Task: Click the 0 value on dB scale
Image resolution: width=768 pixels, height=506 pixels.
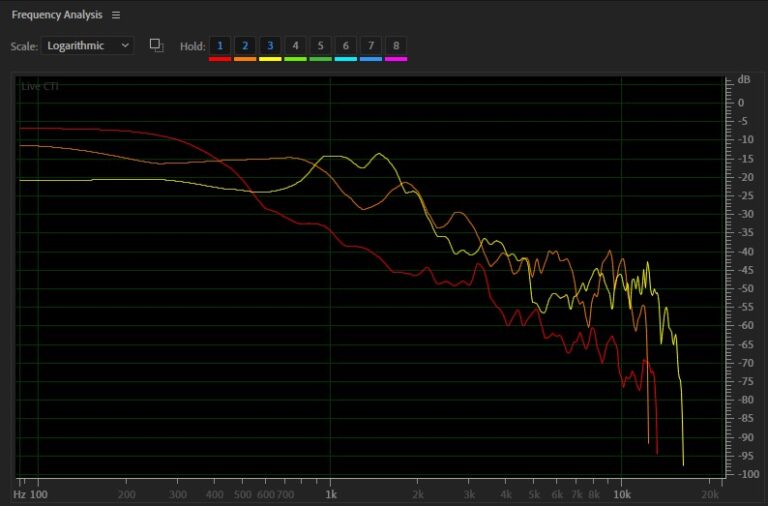Action: click(x=741, y=103)
